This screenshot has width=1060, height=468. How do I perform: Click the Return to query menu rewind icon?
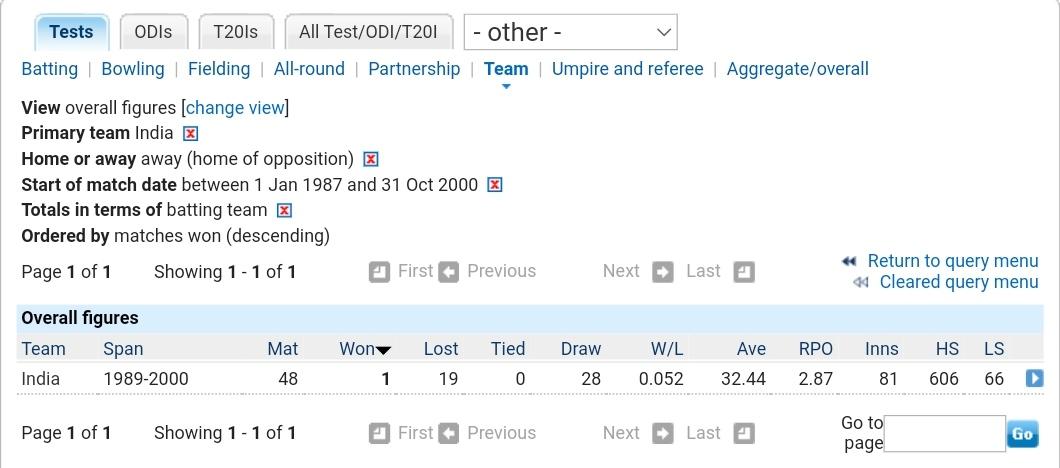(x=849, y=261)
